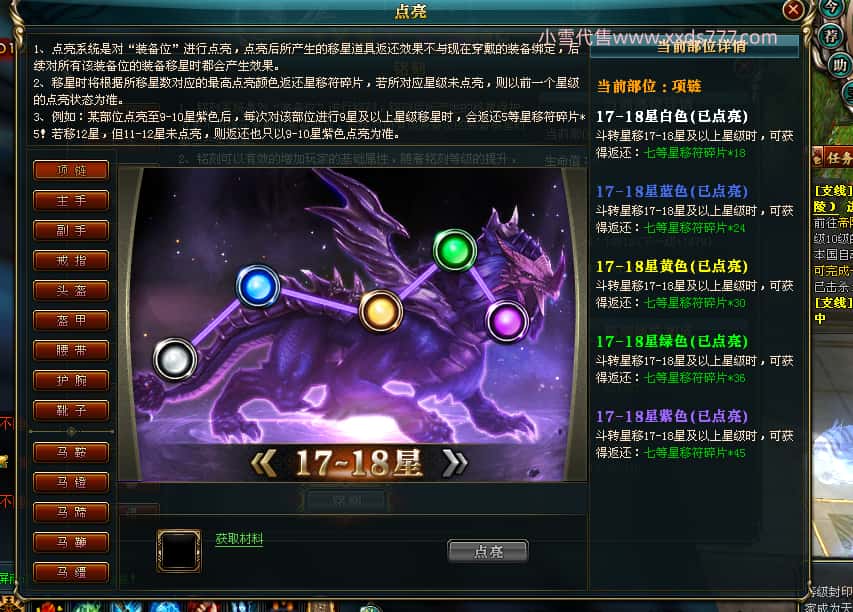Go to next star level arrow

click(x=454, y=464)
